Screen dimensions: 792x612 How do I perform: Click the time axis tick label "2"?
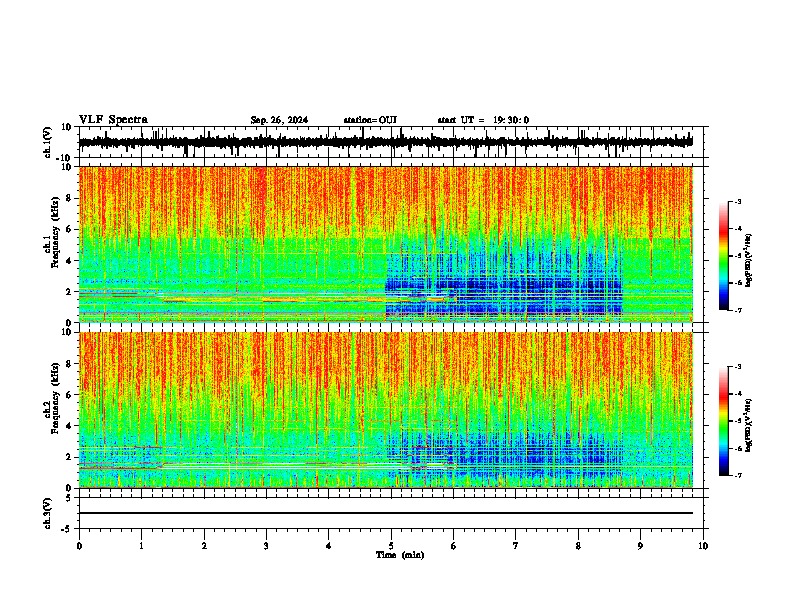204,546
